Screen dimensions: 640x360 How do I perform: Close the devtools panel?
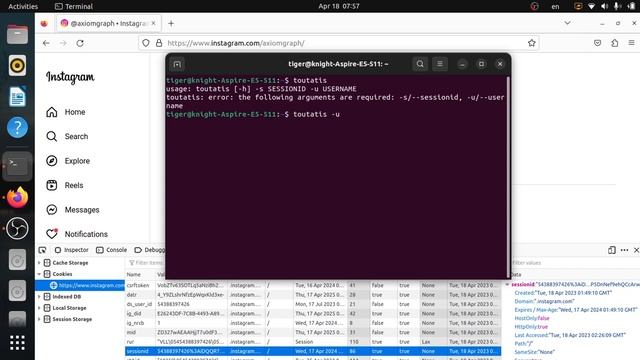click(636, 250)
